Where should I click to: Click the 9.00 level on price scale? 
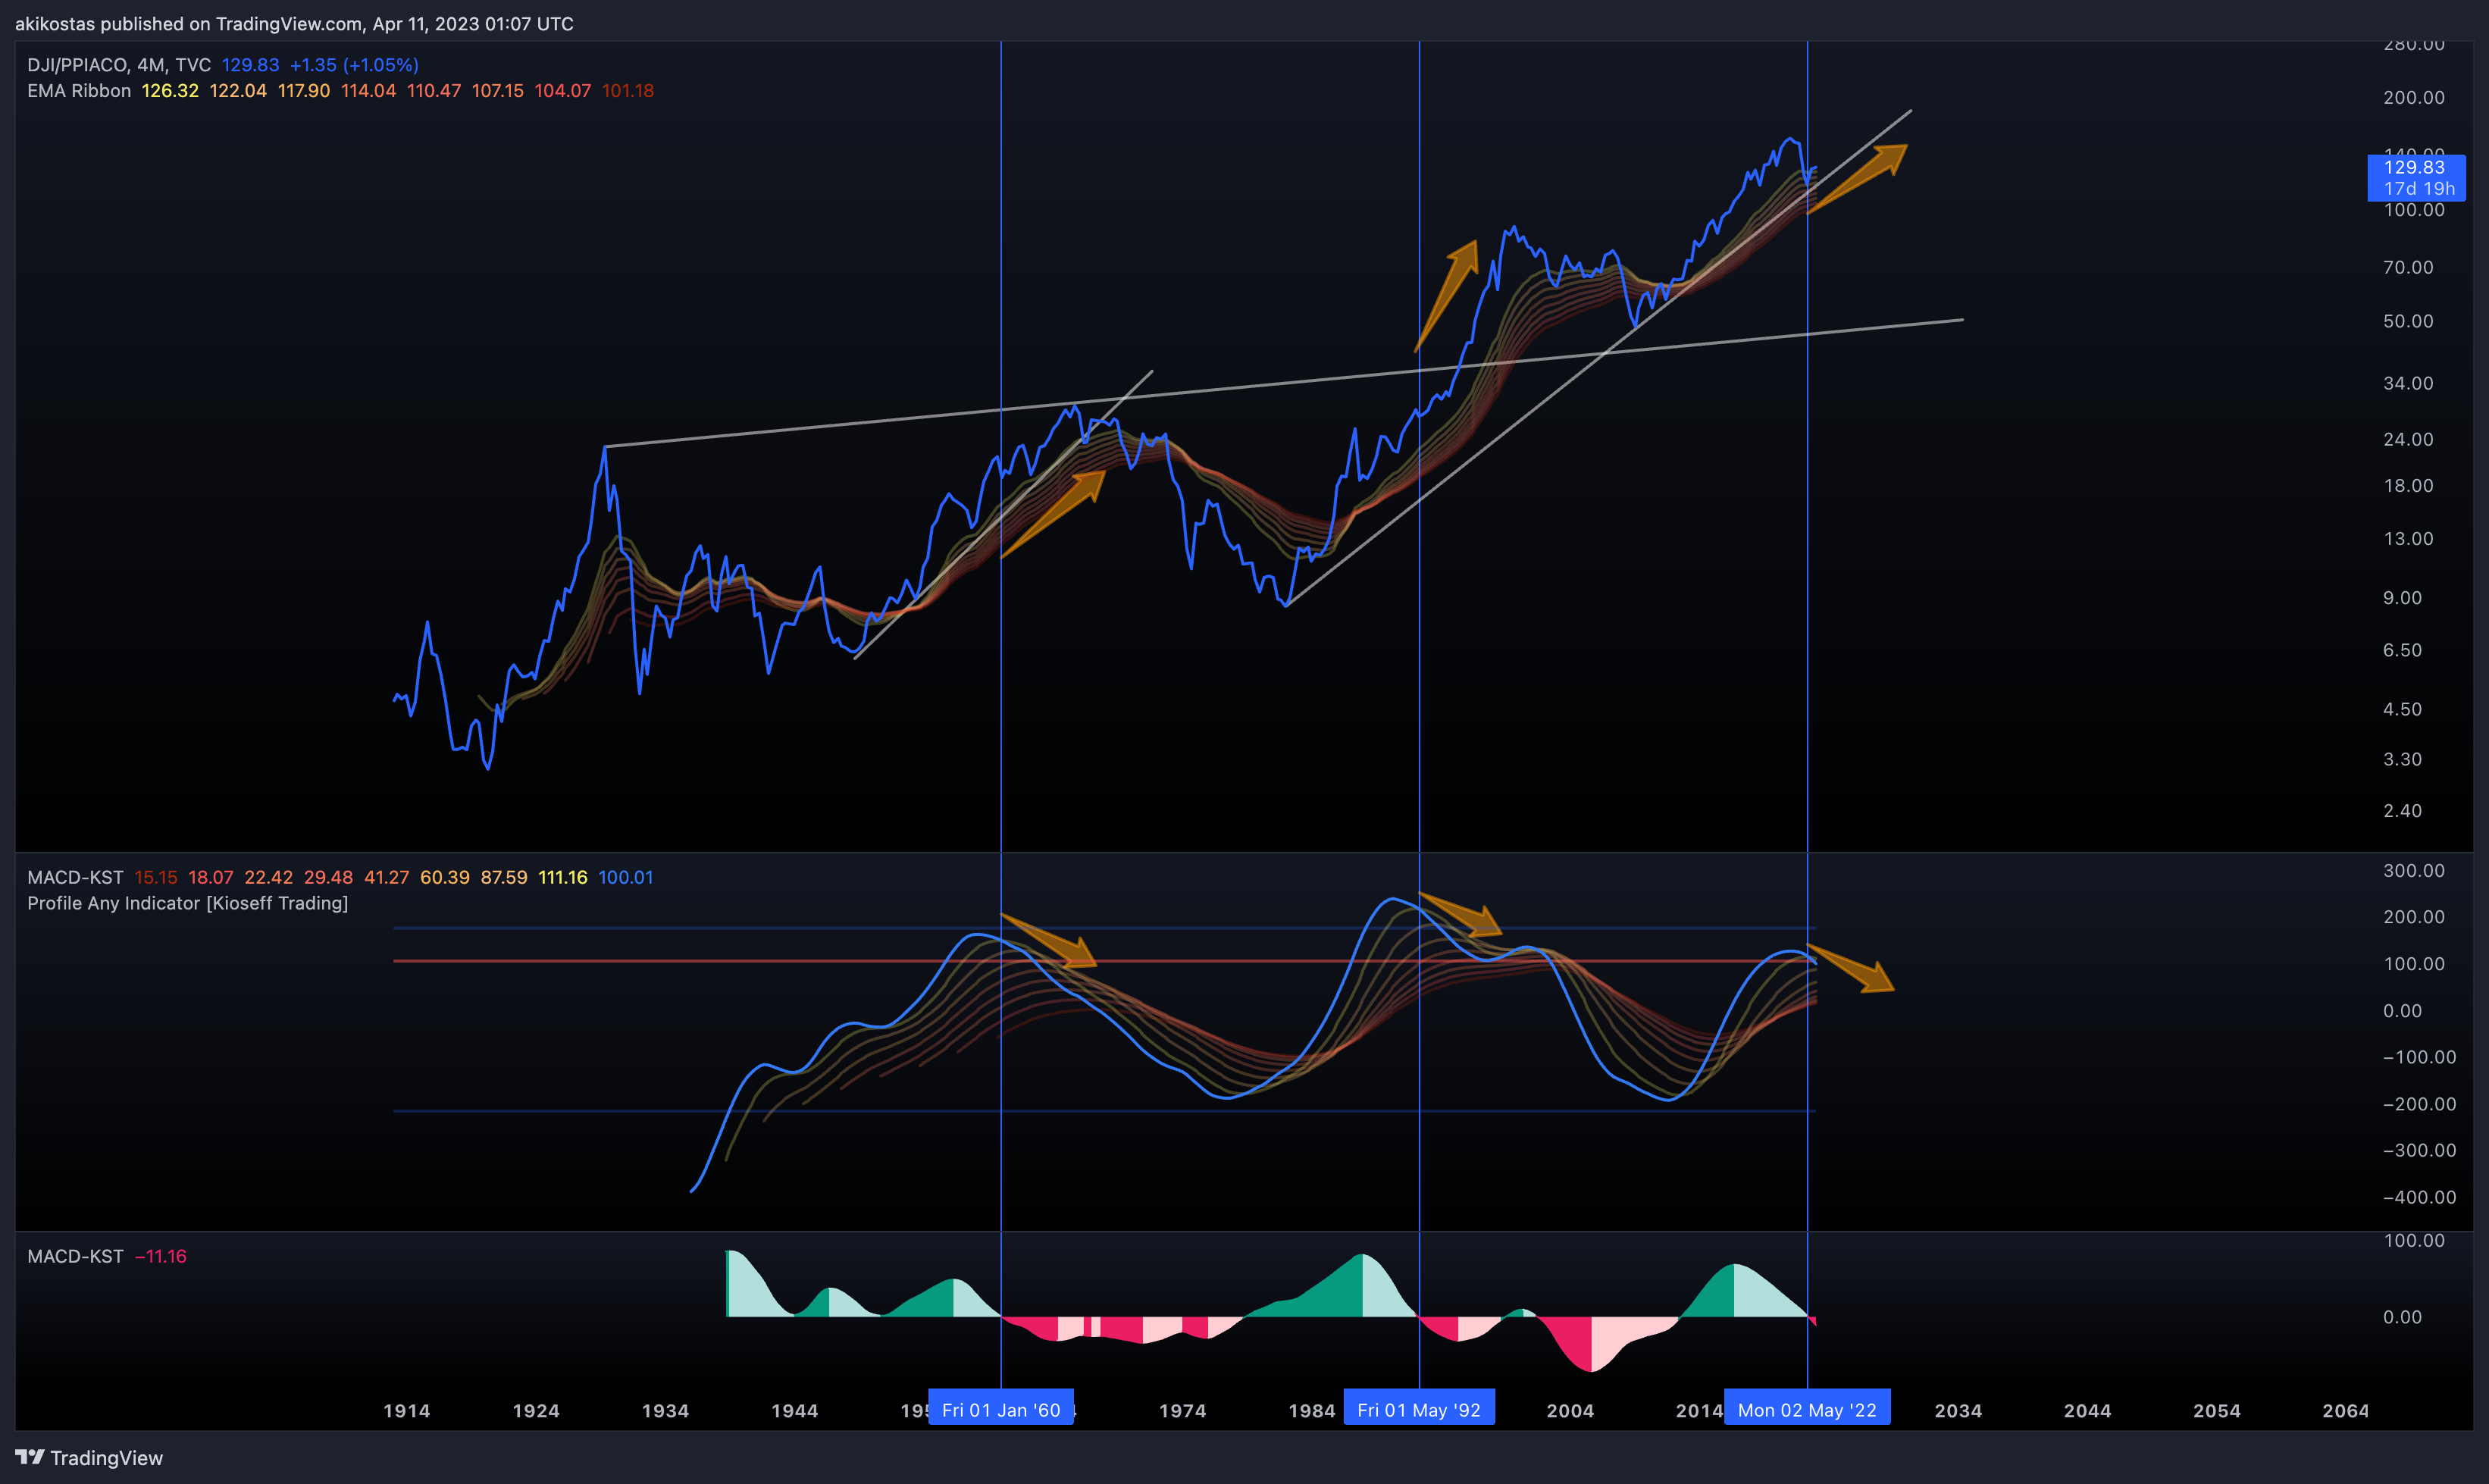(x=2402, y=598)
